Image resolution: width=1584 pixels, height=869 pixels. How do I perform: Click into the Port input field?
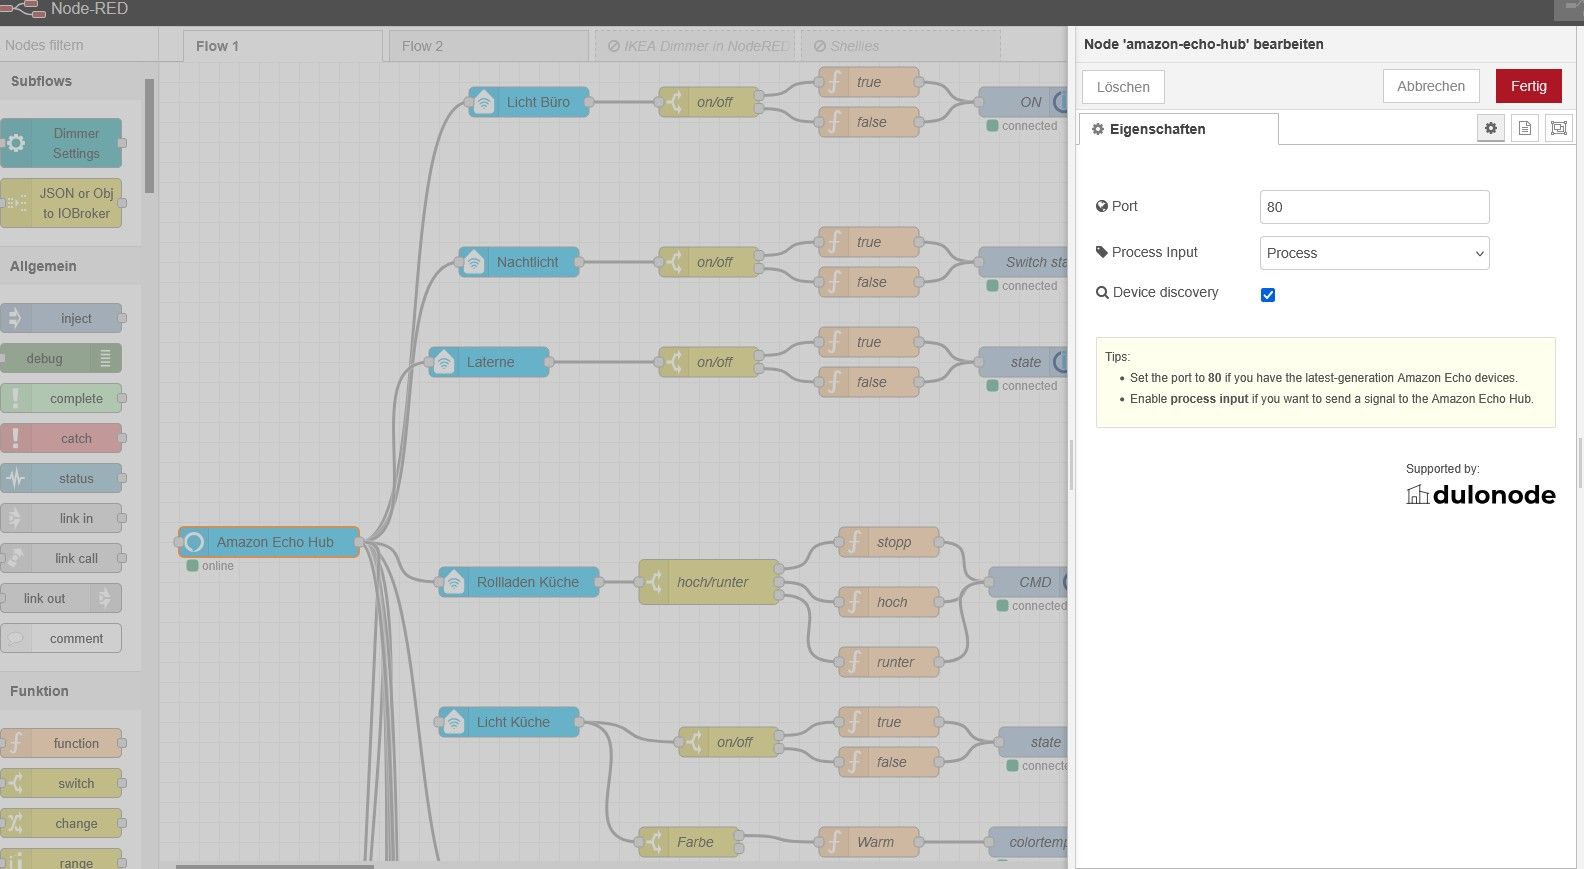pos(1374,207)
